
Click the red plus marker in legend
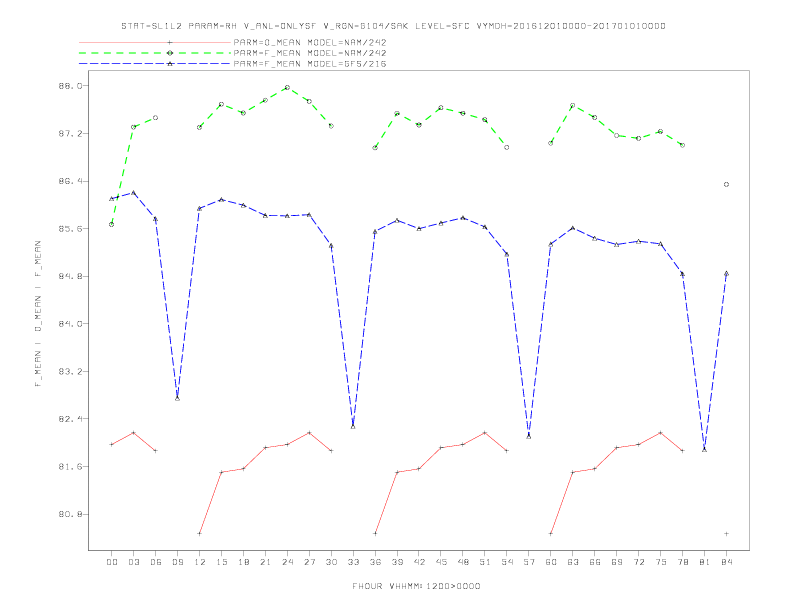pyautogui.click(x=170, y=42)
